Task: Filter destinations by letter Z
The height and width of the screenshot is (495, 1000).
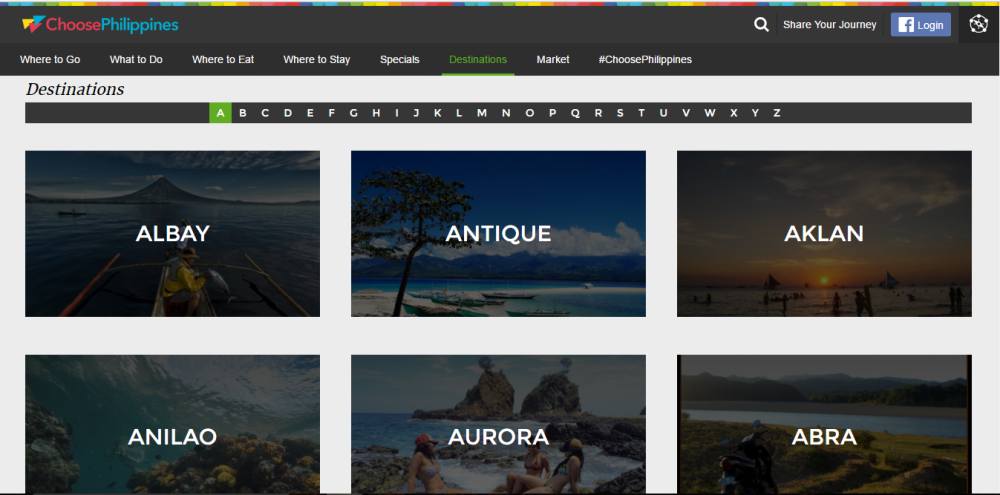Action: pos(777,113)
